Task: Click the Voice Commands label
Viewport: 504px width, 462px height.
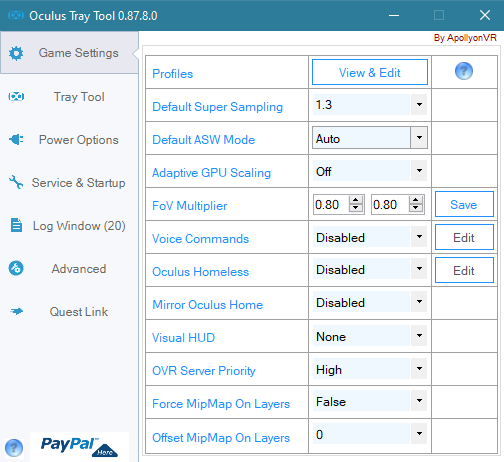Action: point(200,239)
